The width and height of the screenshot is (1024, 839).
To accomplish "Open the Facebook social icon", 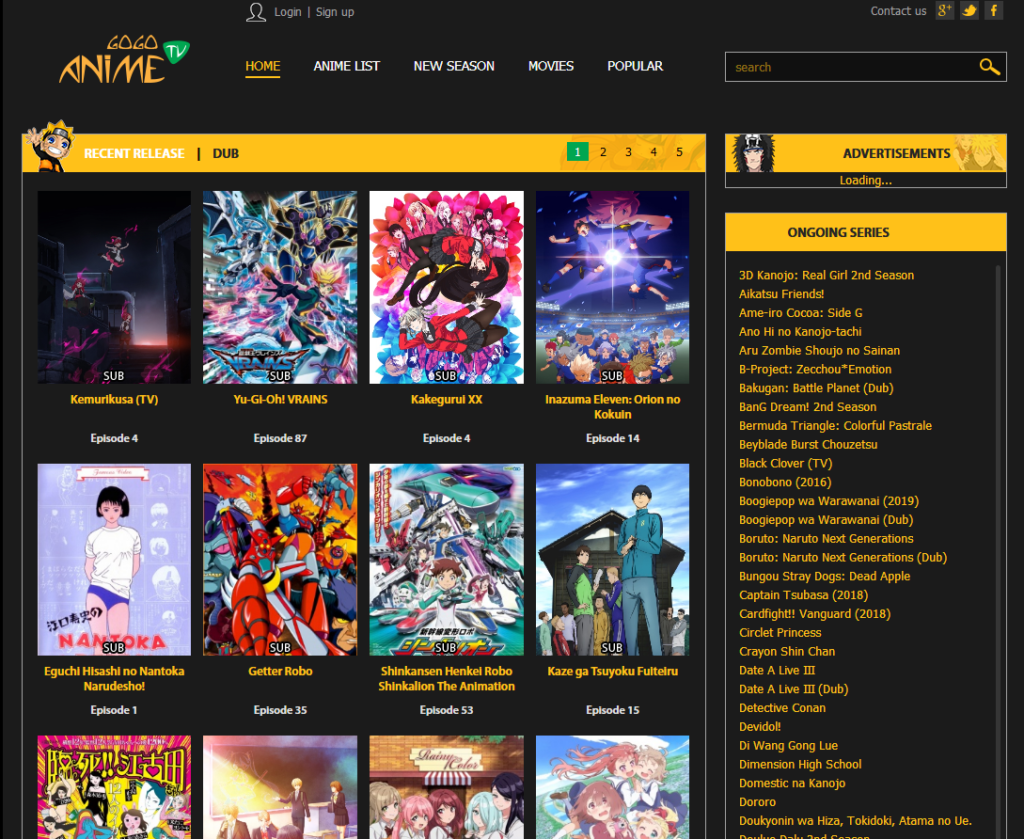I will (993, 10).
